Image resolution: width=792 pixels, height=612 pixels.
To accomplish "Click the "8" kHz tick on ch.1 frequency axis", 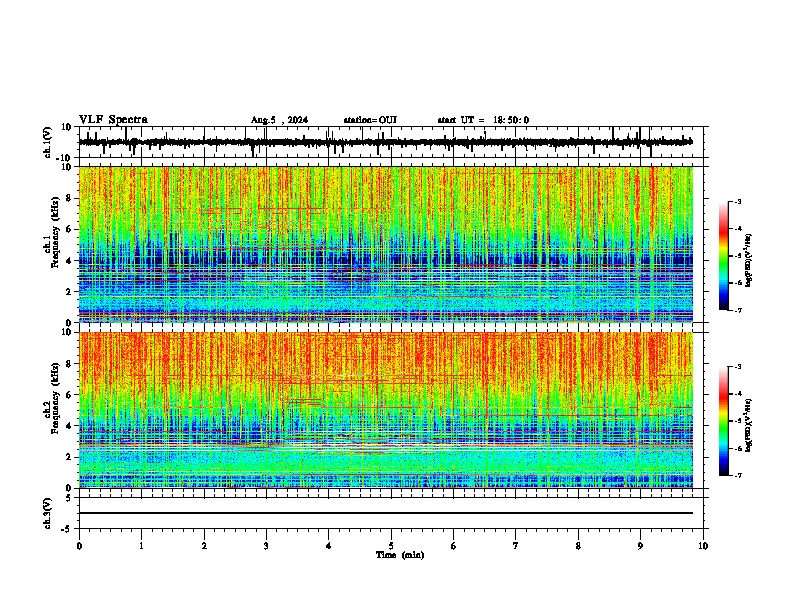I will [70, 198].
